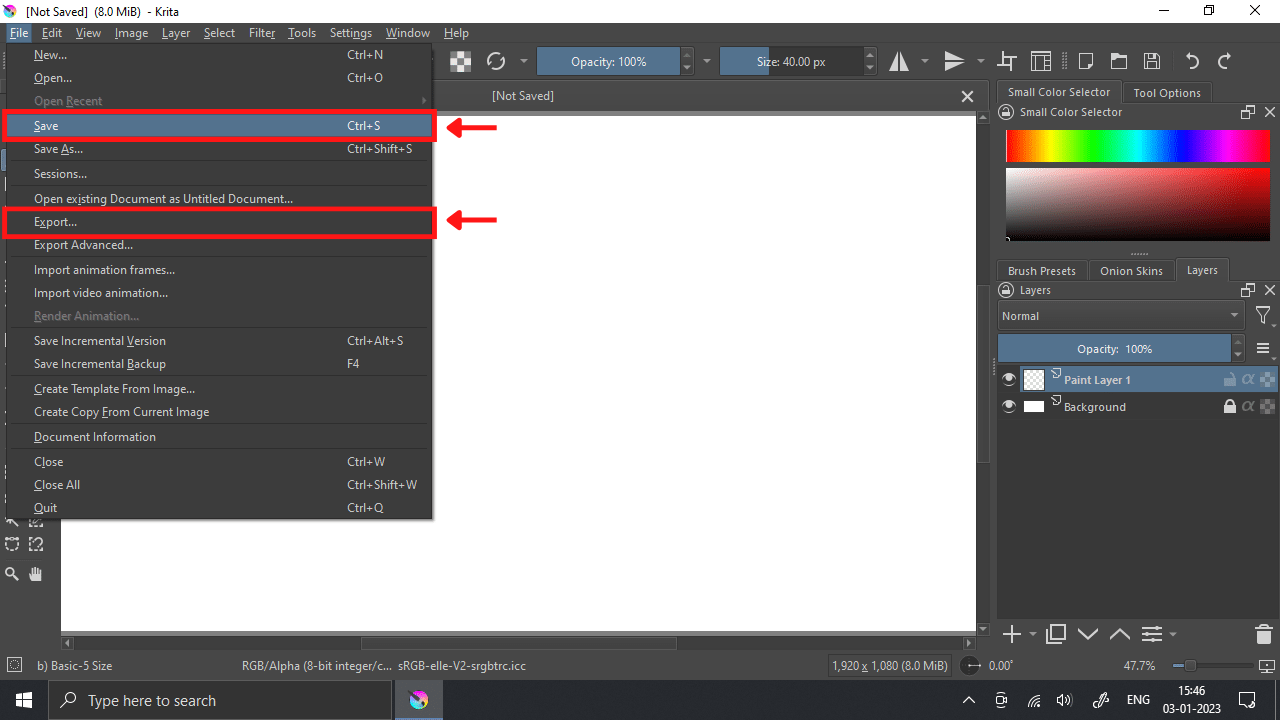Click the redo arrow icon

point(1225,61)
